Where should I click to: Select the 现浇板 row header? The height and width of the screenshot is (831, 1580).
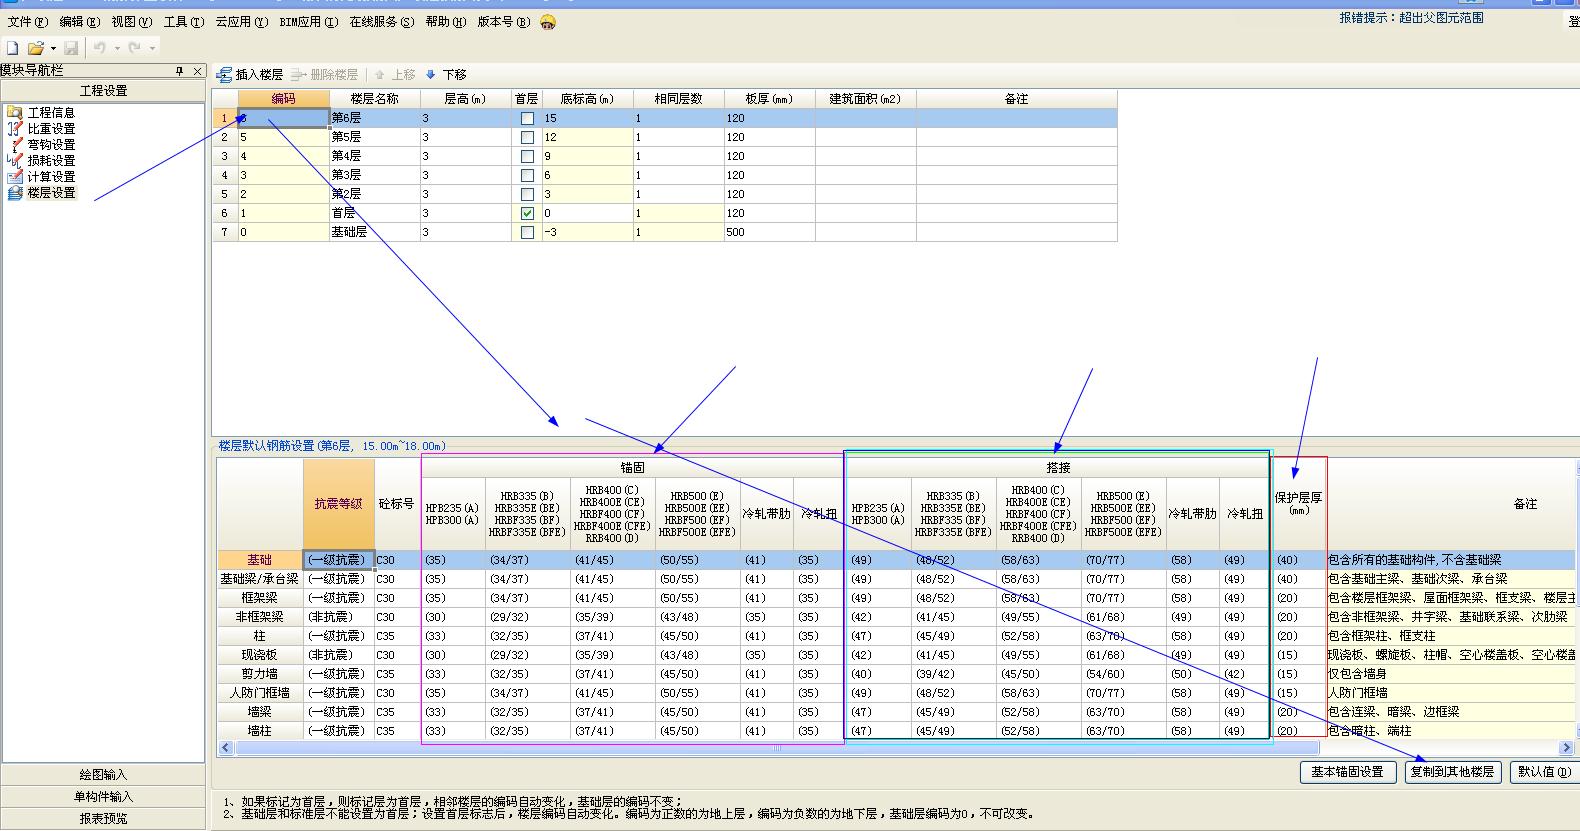pos(260,655)
